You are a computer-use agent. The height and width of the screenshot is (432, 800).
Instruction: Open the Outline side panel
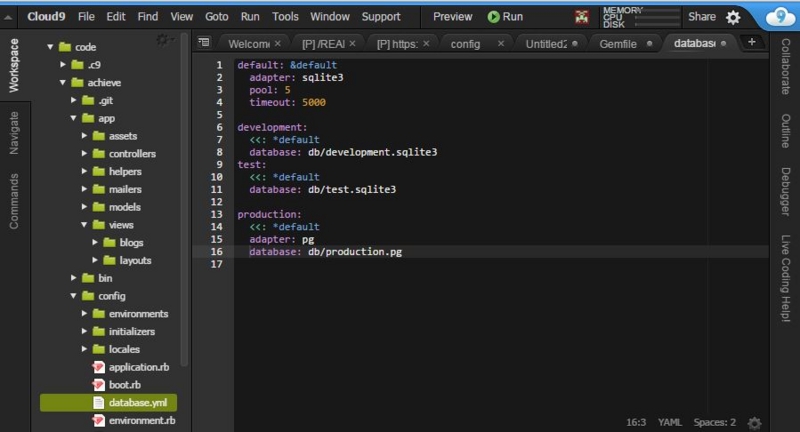[786, 131]
